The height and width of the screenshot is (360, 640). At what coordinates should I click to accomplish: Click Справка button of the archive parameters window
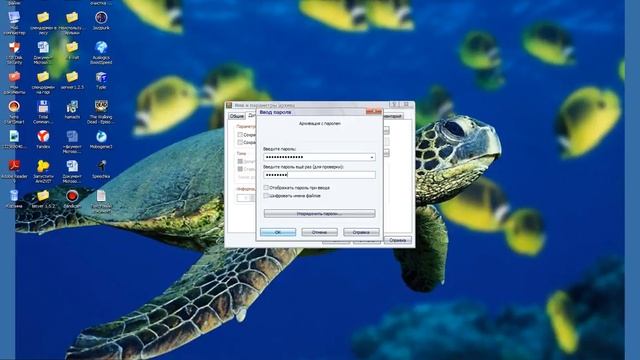398,240
